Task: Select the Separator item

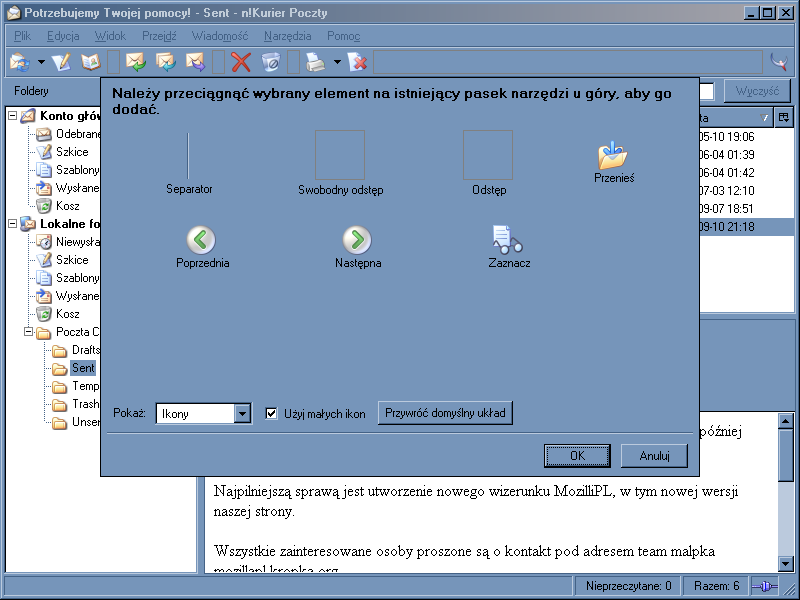Action: tap(189, 163)
